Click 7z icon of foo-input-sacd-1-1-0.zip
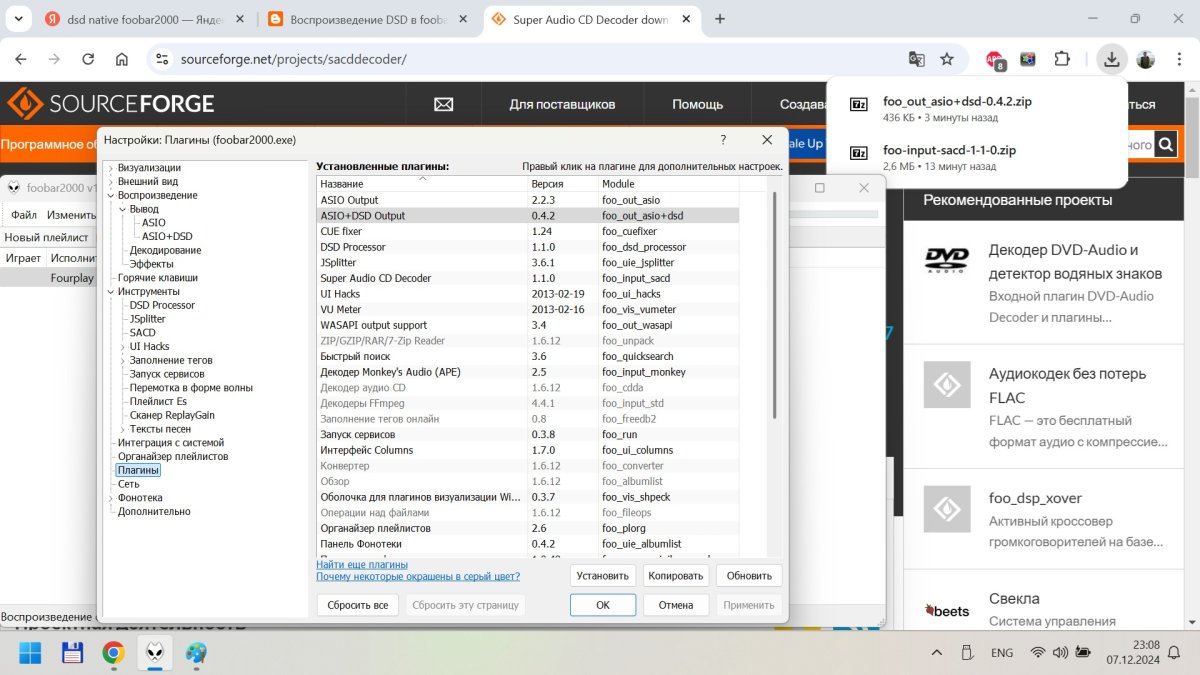Screen dimensions: 1200x675 (858, 152)
